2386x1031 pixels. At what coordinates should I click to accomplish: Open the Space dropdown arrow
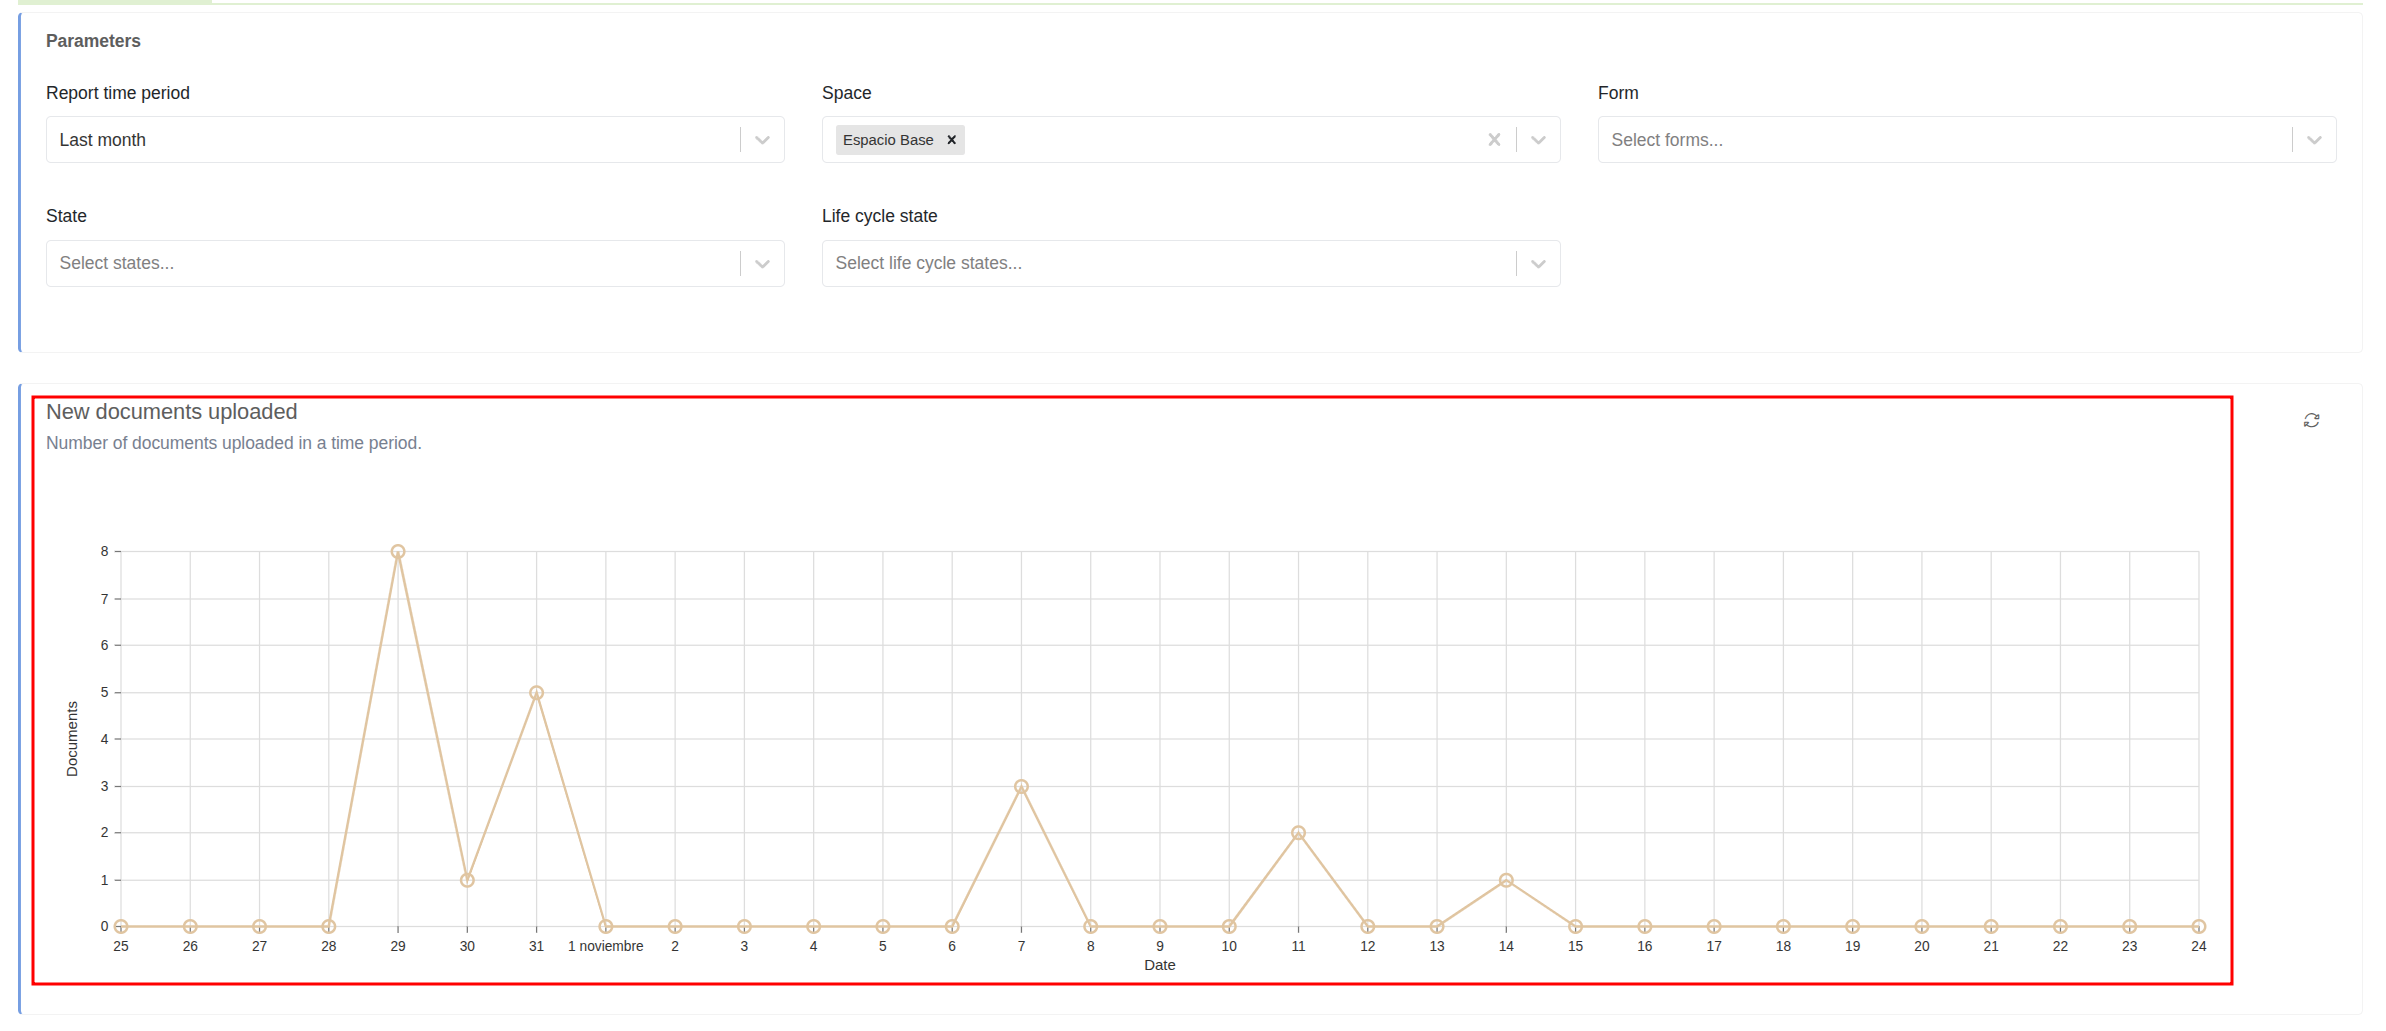1538,140
